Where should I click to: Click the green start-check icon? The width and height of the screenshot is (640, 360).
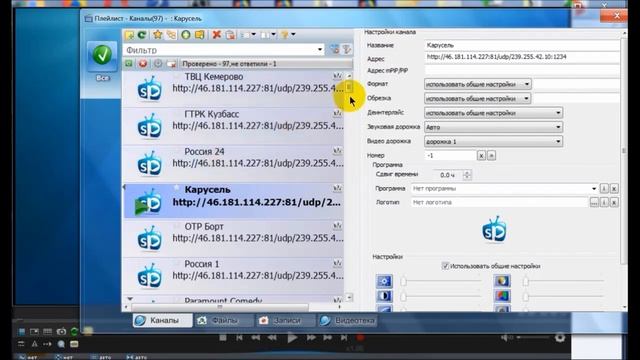tap(129, 64)
